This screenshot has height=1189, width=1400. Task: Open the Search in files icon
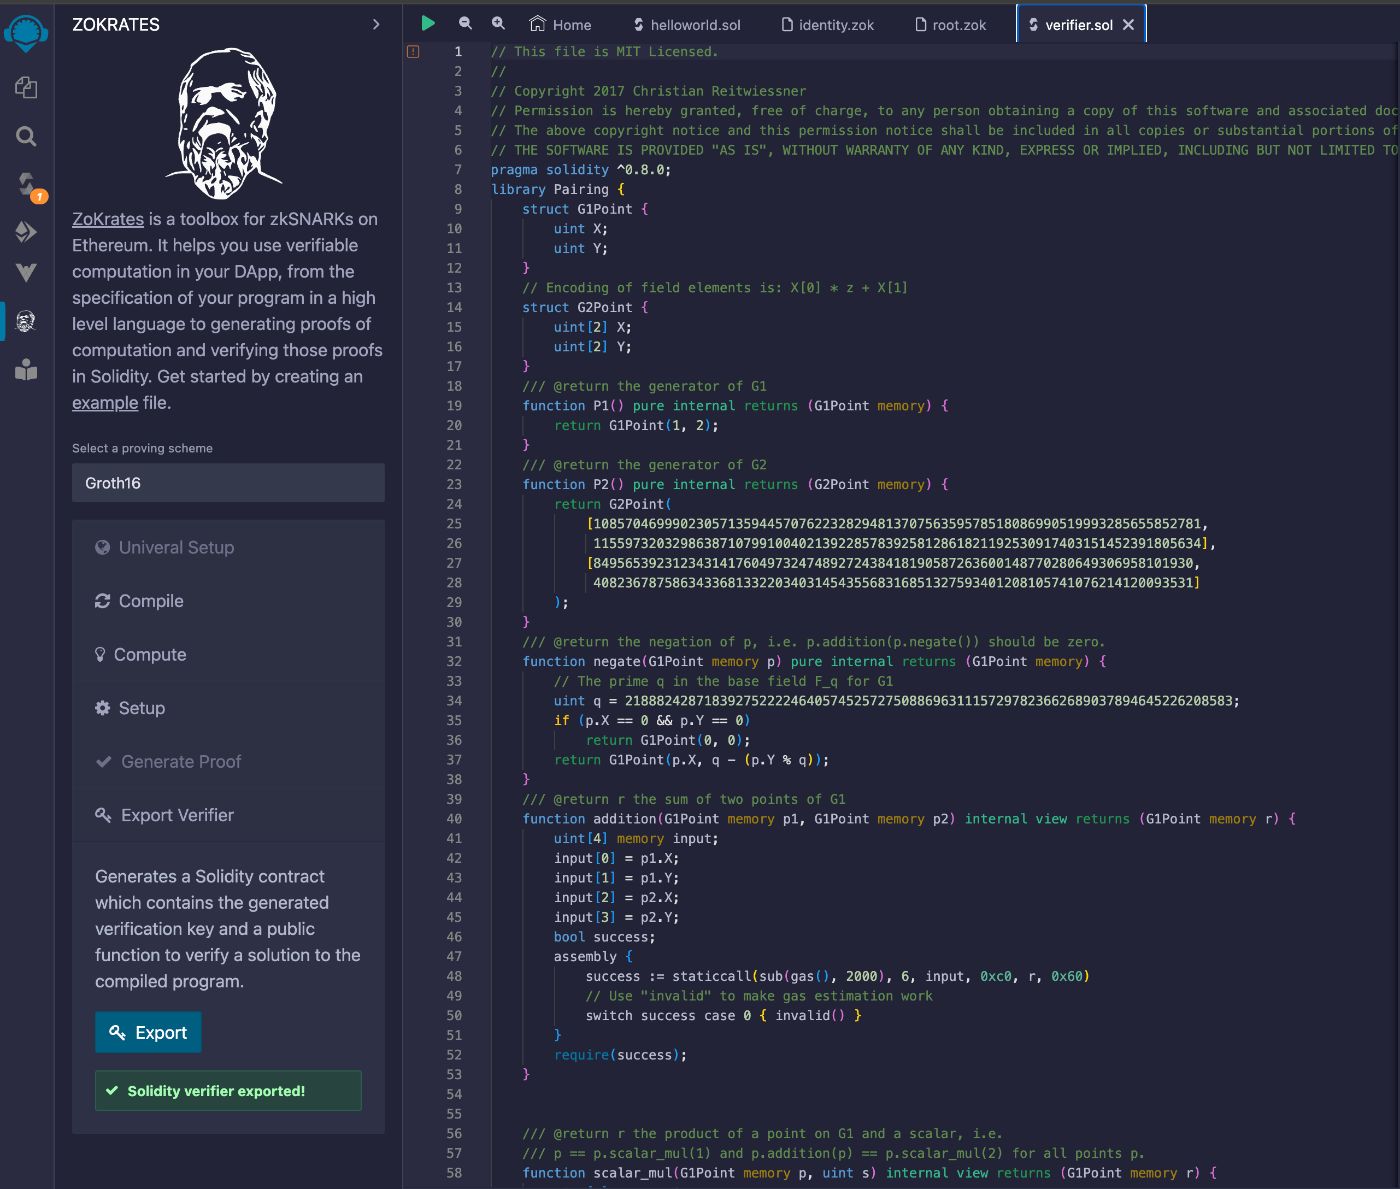pos(26,136)
